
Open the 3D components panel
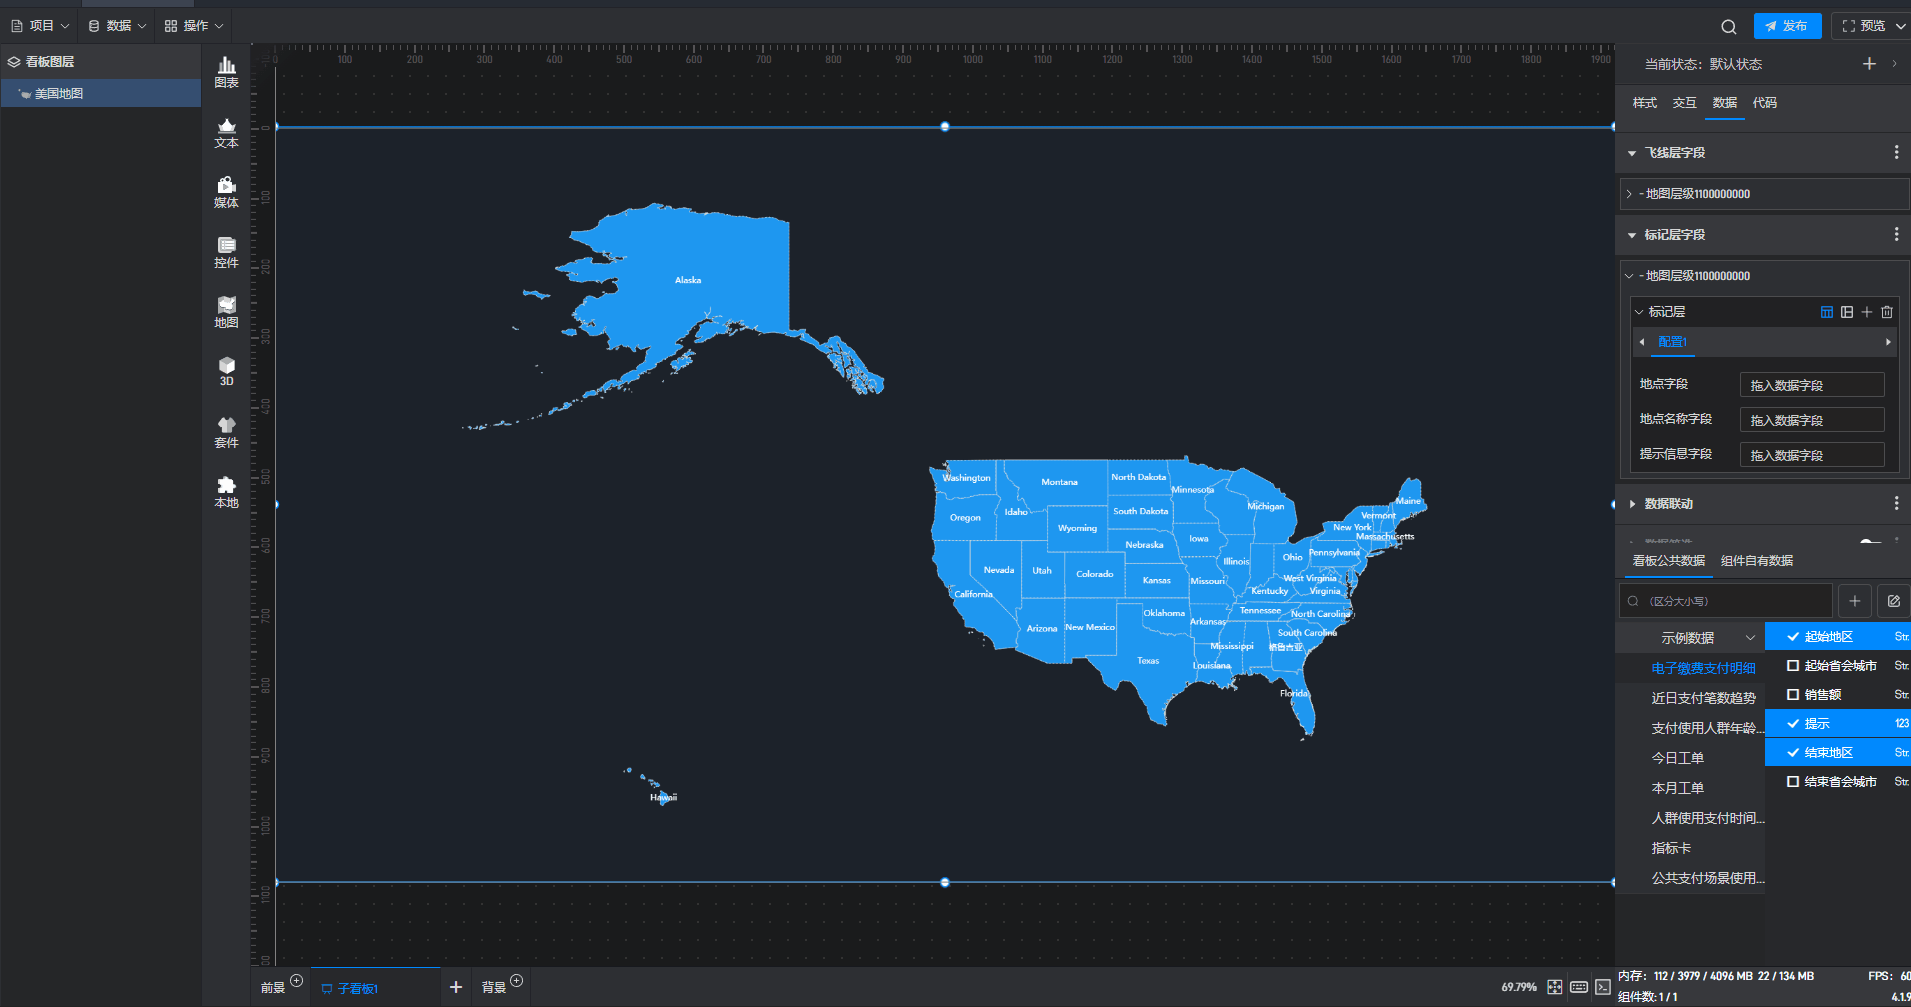click(227, 371)
